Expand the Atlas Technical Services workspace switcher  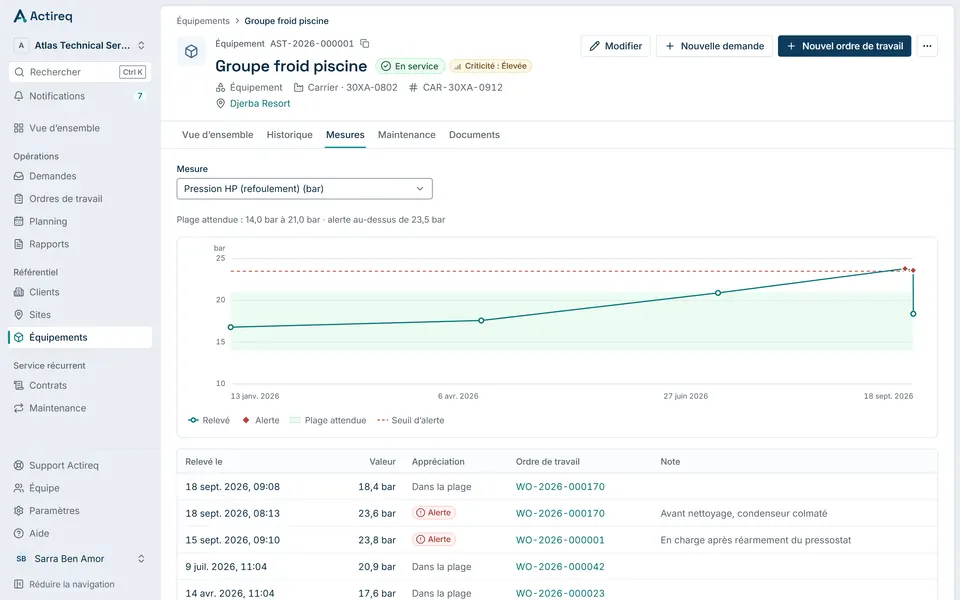[x=80, y=45]
